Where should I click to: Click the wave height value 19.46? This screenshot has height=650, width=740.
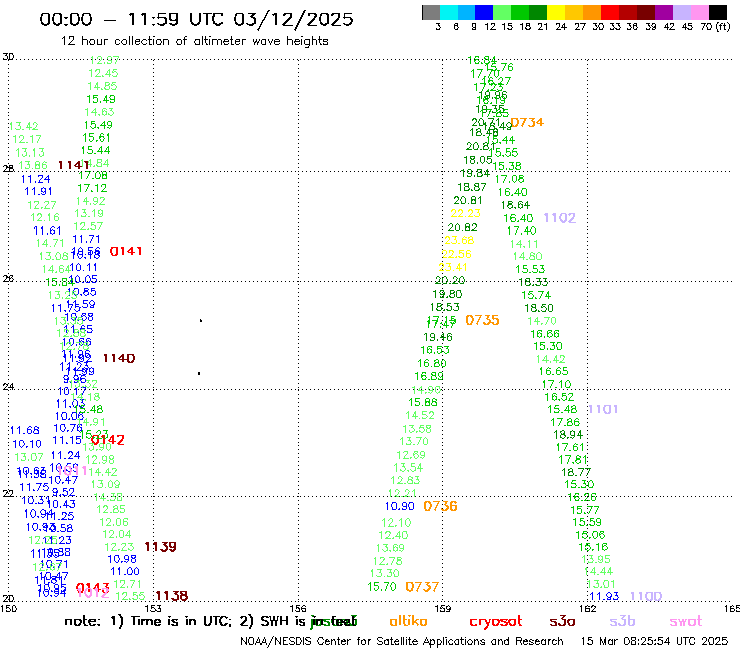pos(438,337)
